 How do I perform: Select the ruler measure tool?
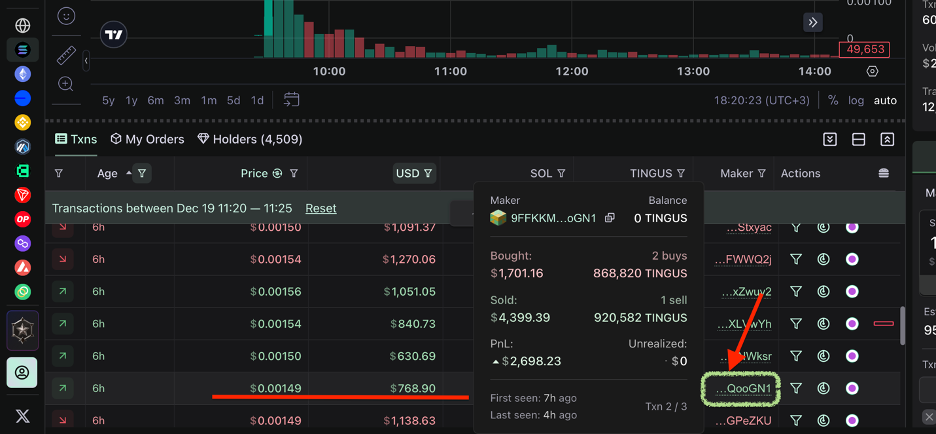click(x=66, y=54)
